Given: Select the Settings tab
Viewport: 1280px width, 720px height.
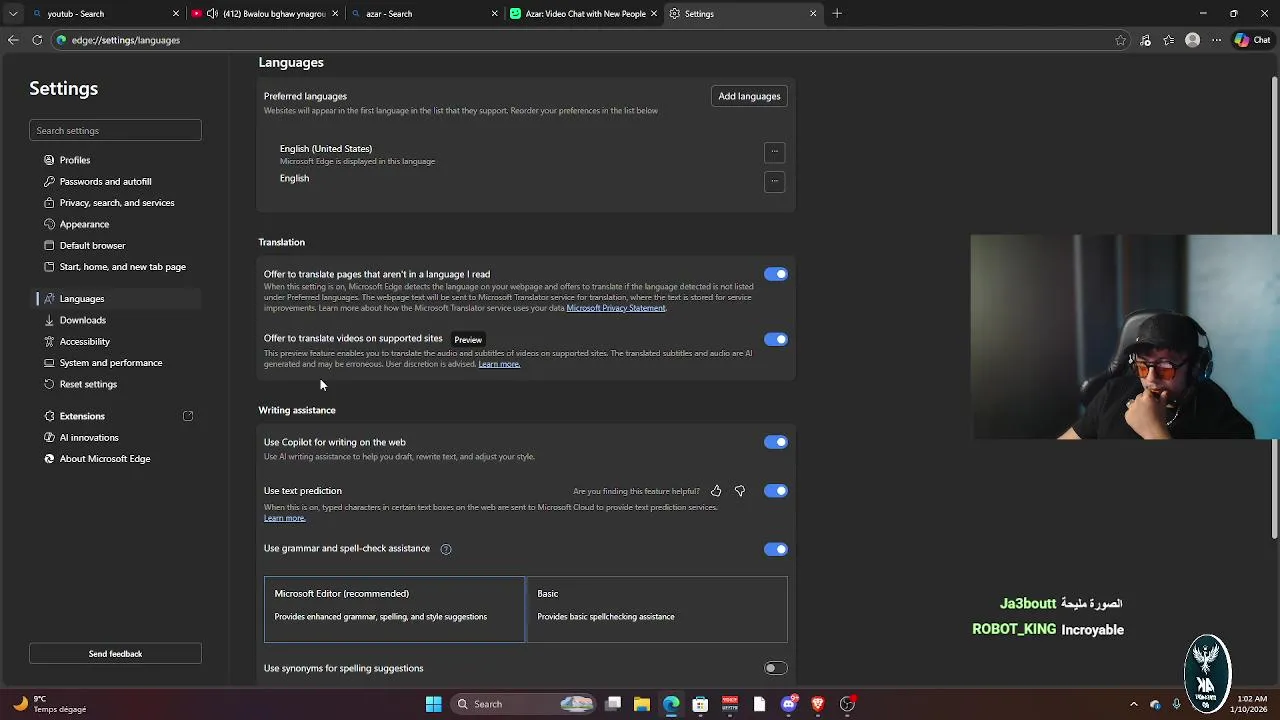Looking at the screenshot, I should click(743, 14).
